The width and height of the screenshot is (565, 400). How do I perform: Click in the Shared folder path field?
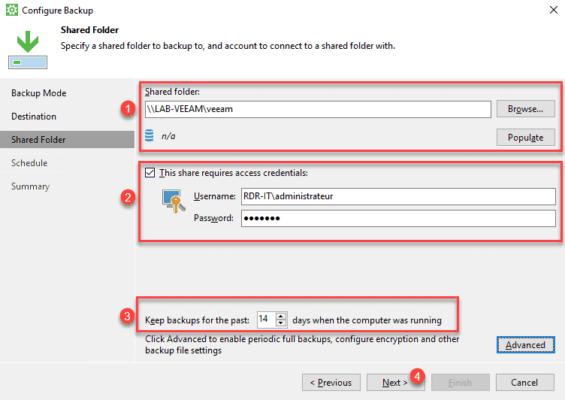[x=318, y=109]
